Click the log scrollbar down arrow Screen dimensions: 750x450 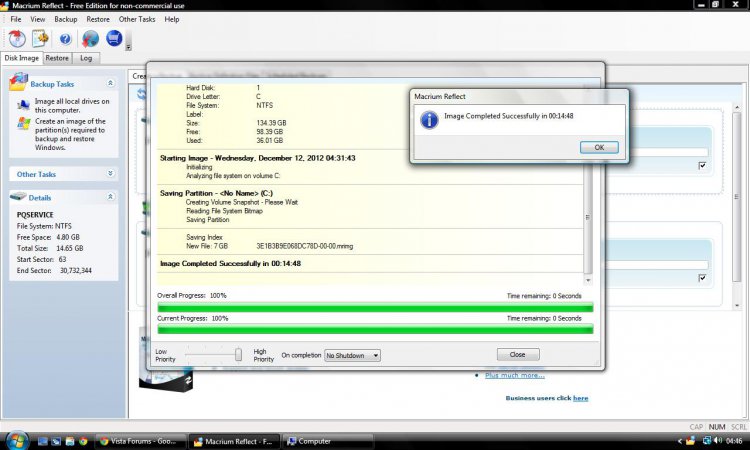(588, 281)
